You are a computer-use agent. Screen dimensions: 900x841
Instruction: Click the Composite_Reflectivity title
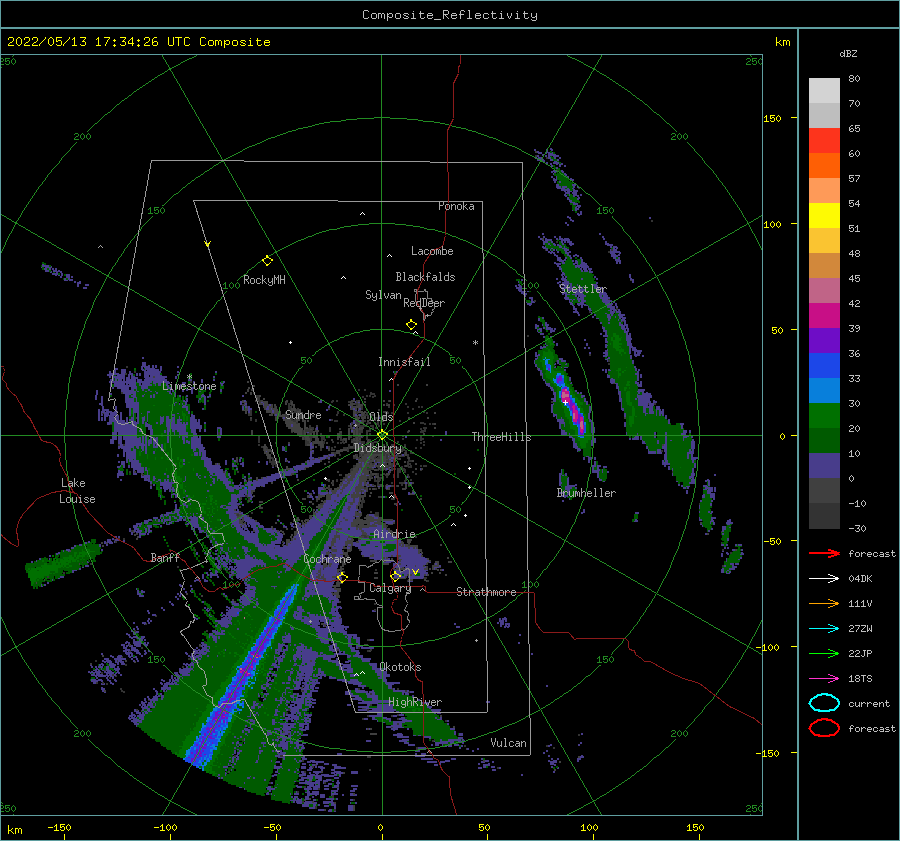(450, 15)
